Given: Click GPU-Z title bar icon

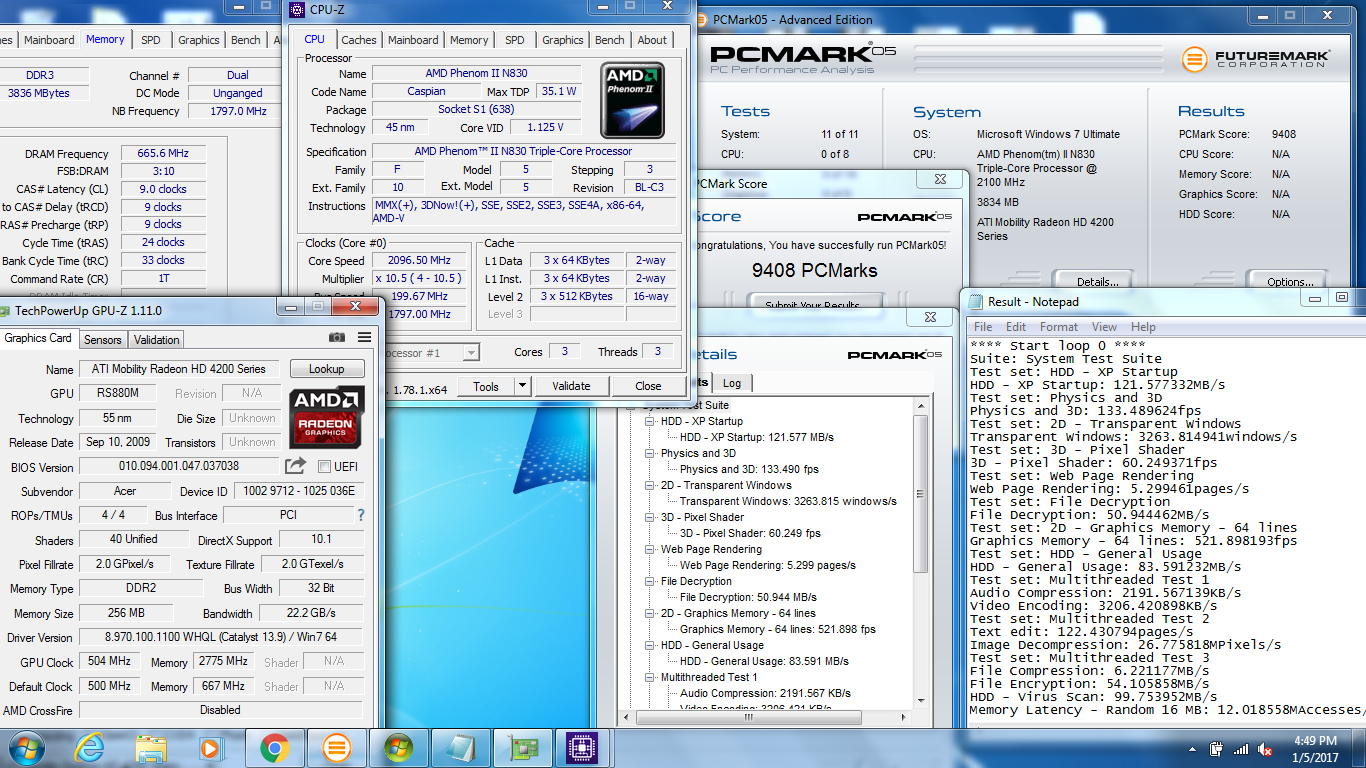Looking at the screenshot, I should (6, 310).
